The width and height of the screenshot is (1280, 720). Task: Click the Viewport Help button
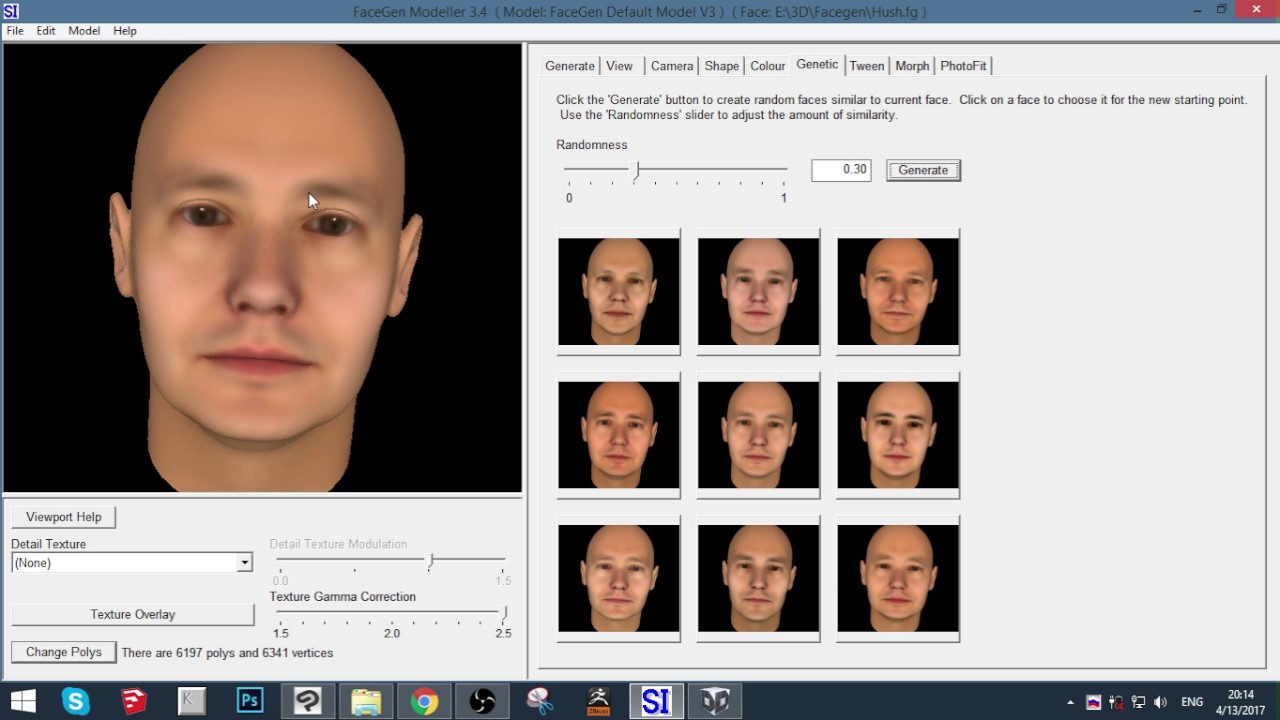point(64,517)
